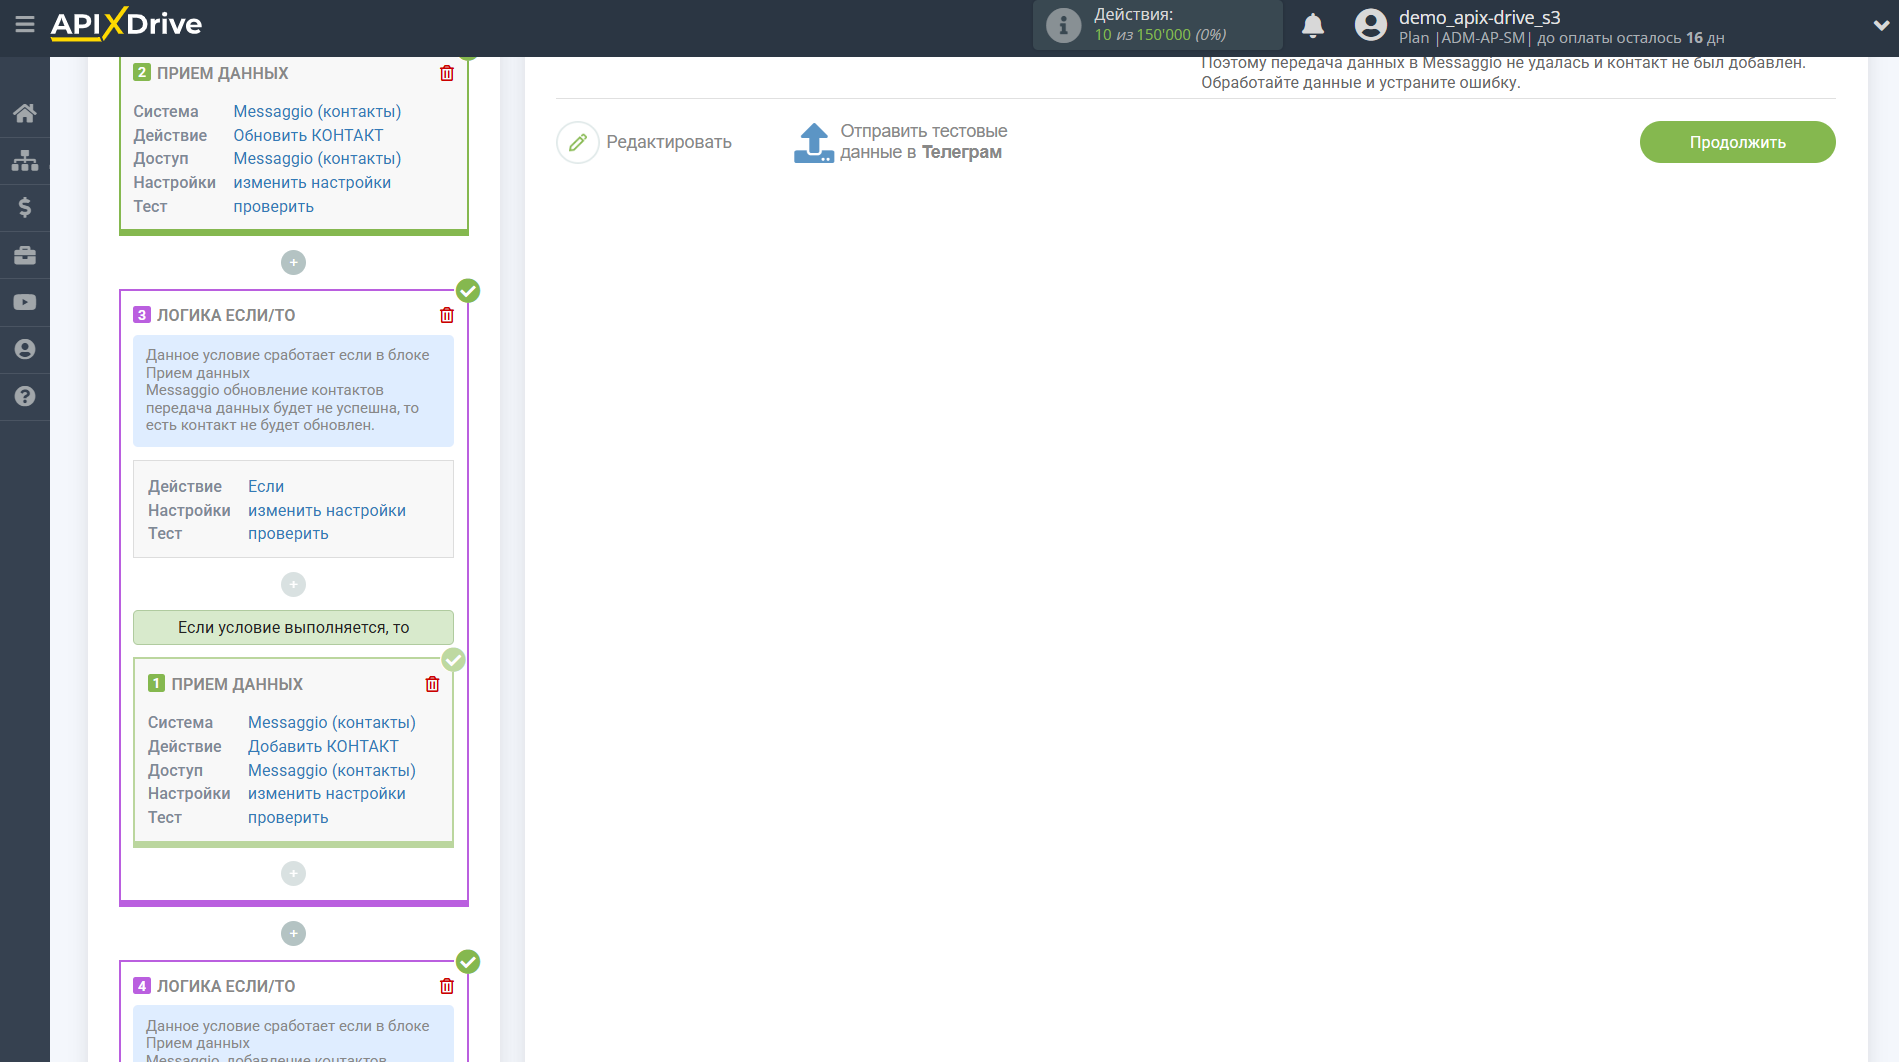The height and width of the screenshot is (1062, 1899).
Task: Open the actions info icon
Action: coord(1063,25)
